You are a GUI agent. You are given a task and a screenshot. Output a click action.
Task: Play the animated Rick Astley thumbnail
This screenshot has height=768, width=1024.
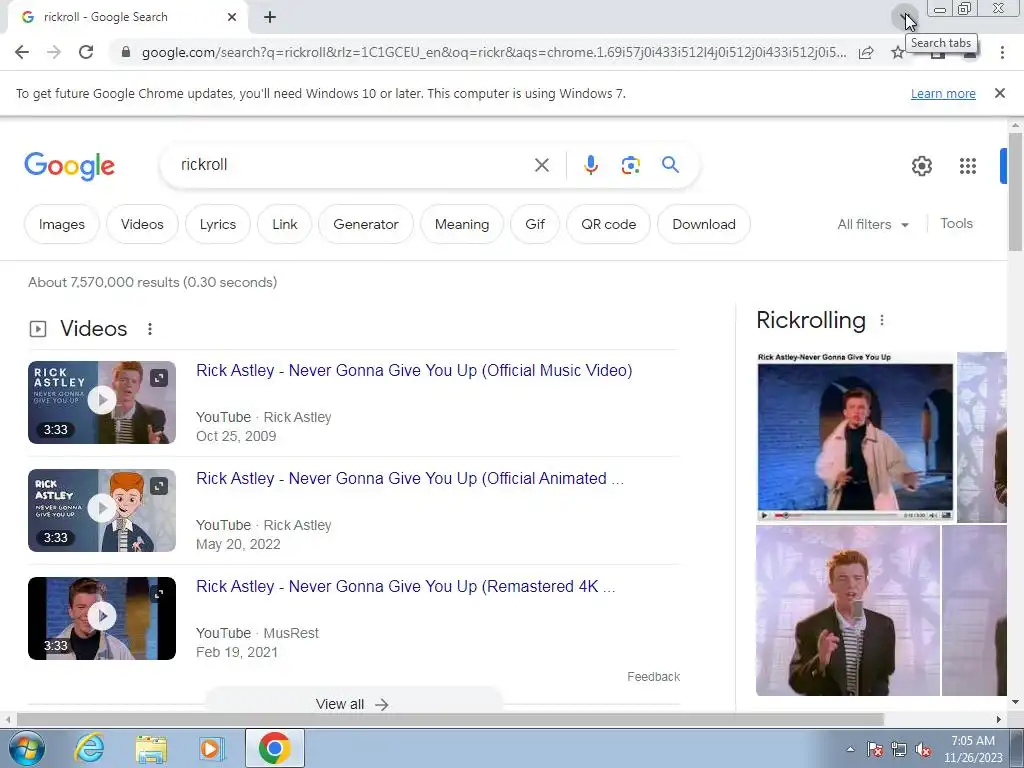tap(102, 508)
